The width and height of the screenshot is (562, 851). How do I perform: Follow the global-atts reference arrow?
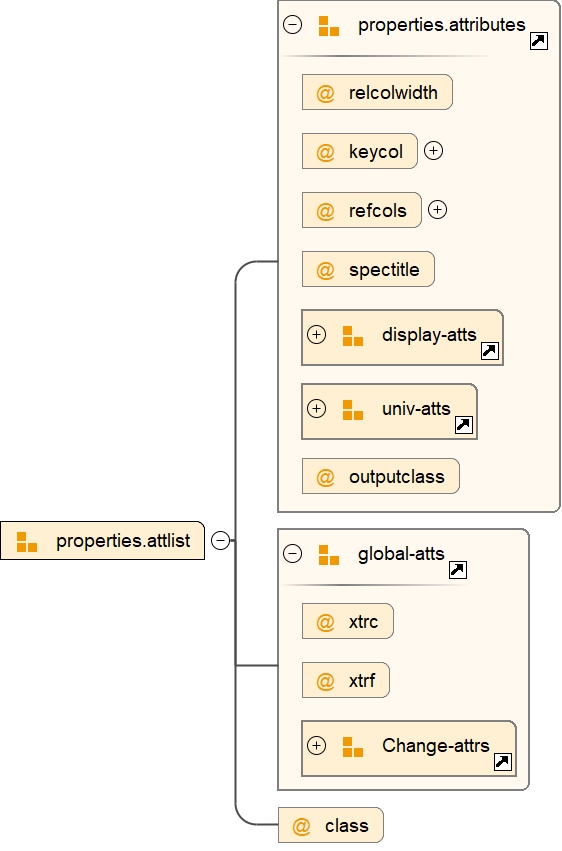458,570
